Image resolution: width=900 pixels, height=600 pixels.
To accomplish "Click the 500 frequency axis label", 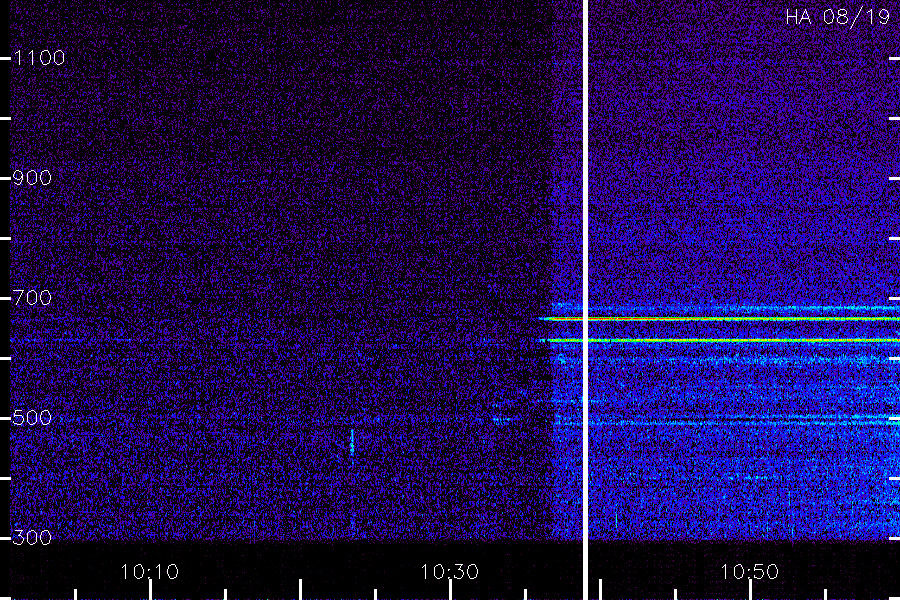I will tap(32, 418).
